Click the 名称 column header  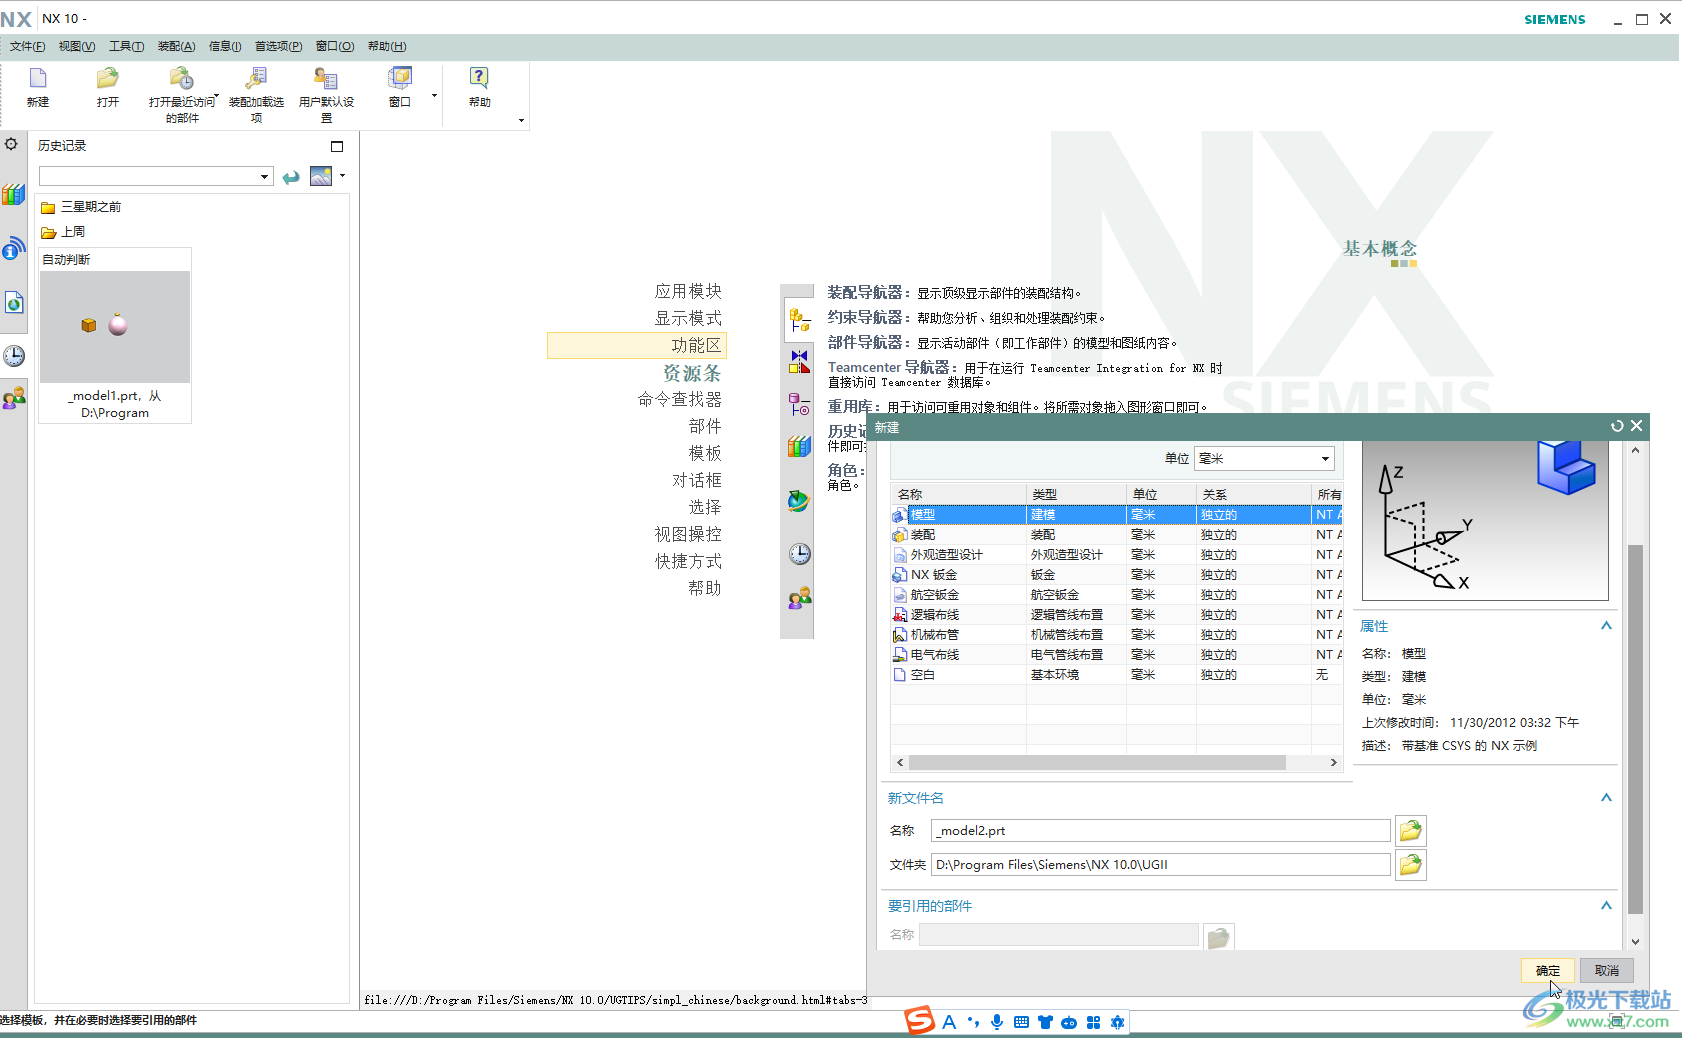[958, 494]
